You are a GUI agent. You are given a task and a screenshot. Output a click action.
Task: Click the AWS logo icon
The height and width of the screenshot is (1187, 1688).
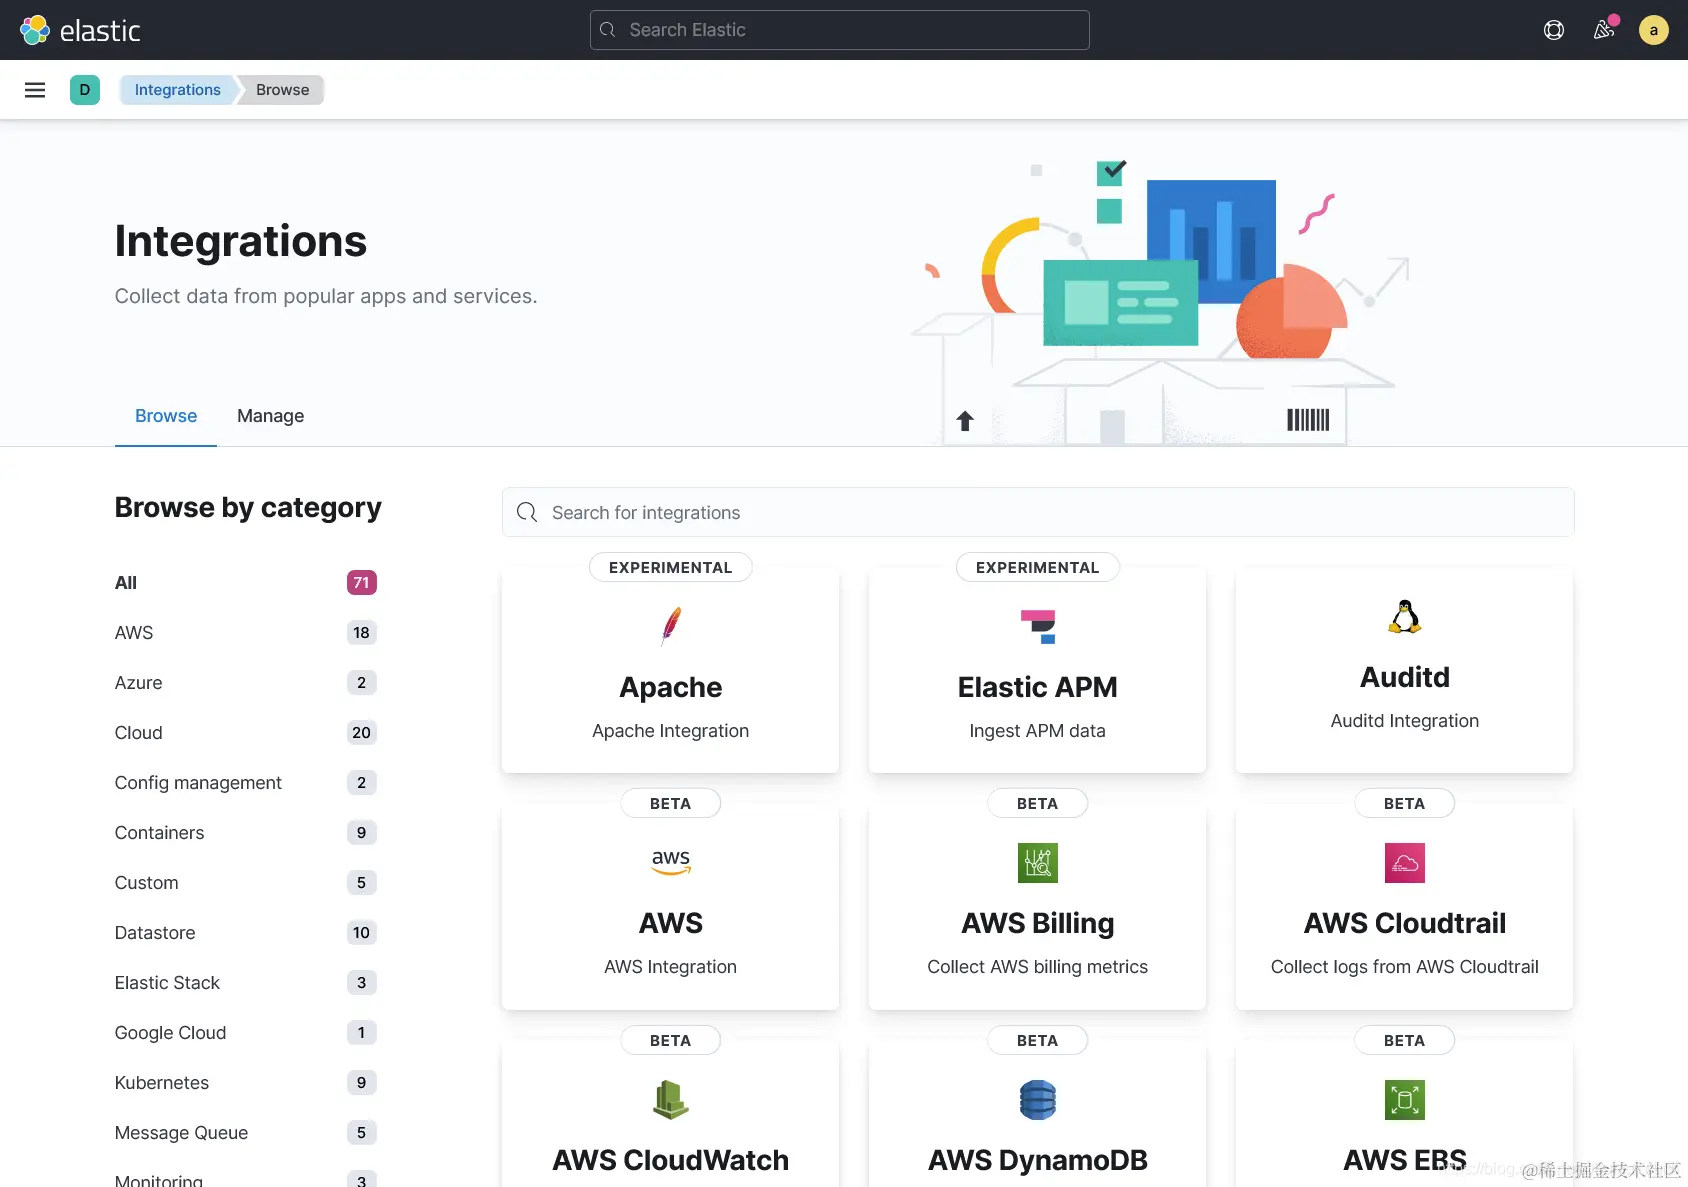[671, 862]
